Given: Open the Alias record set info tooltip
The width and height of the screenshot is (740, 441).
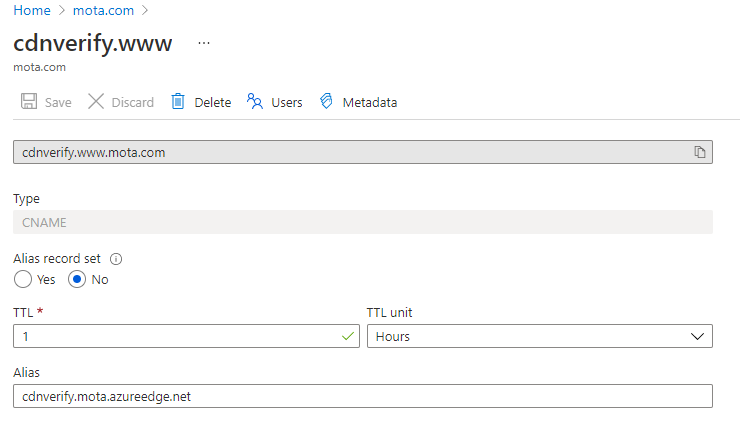Looking at the screenshot, I should [x=116, y=259].
